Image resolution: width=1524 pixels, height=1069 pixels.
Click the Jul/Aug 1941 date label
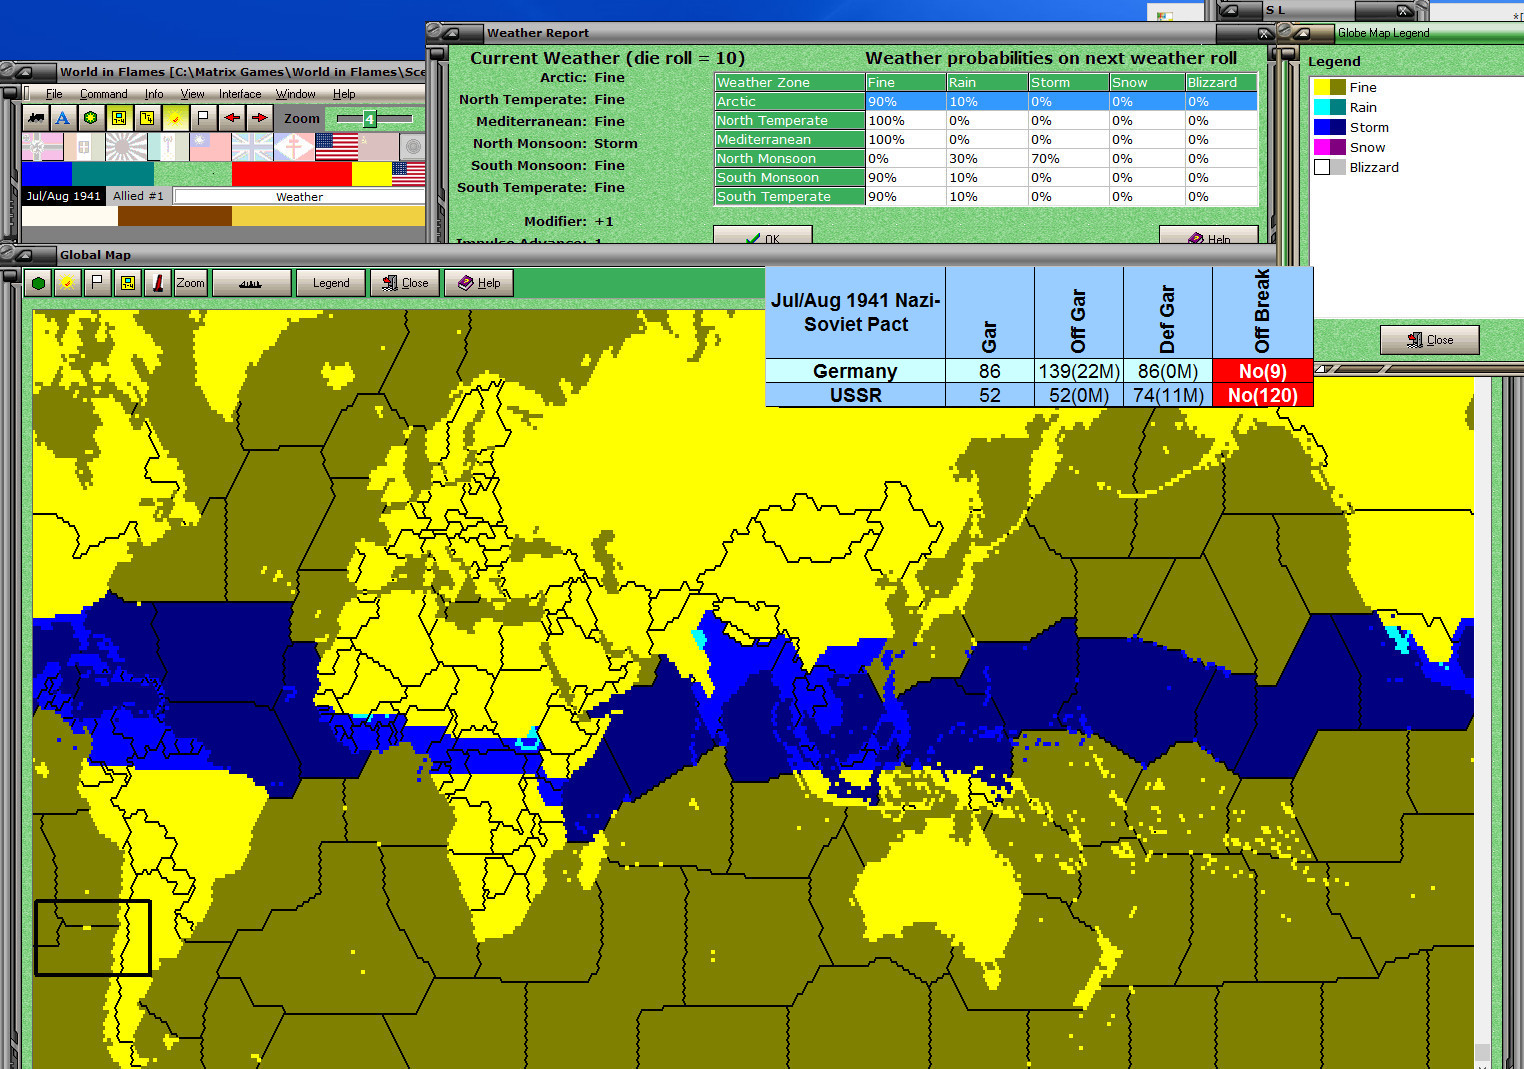[64, 196]
